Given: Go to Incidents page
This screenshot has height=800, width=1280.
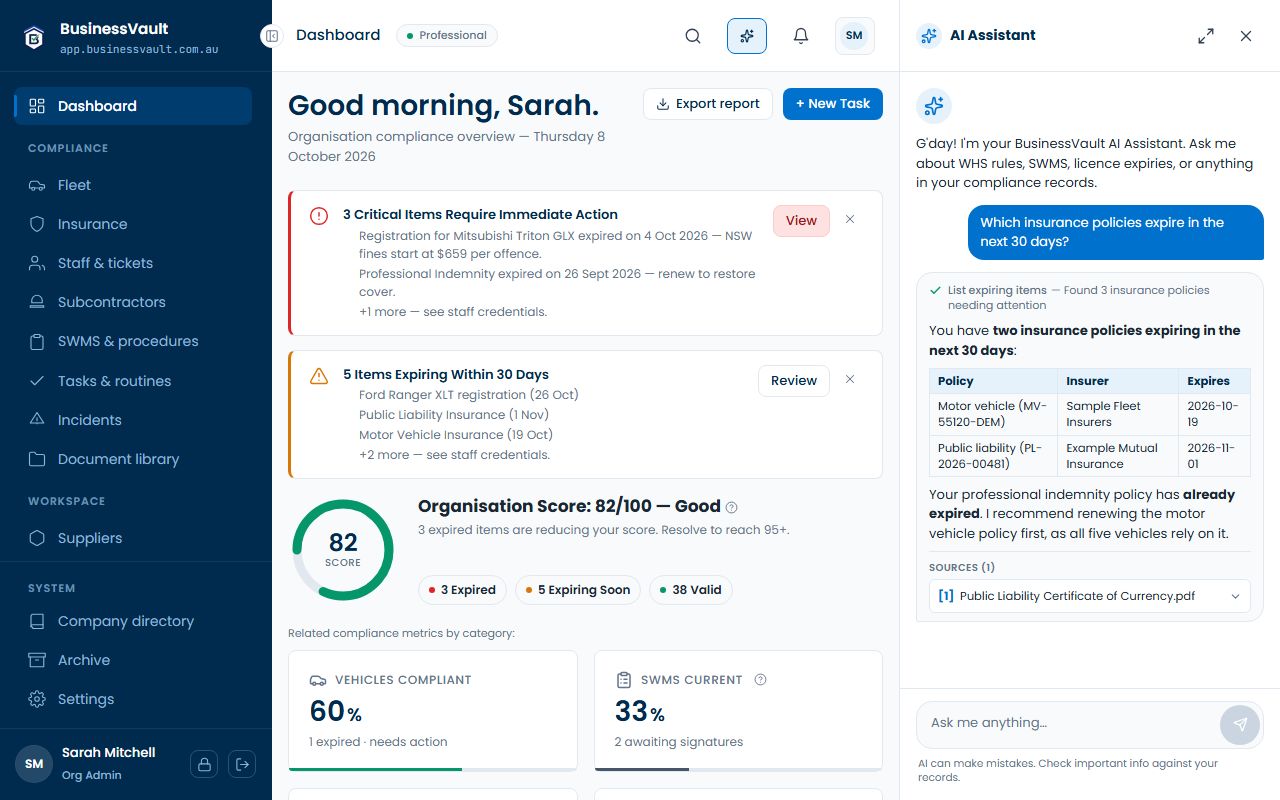Looking at the screenshot, I should click(133, 420).
